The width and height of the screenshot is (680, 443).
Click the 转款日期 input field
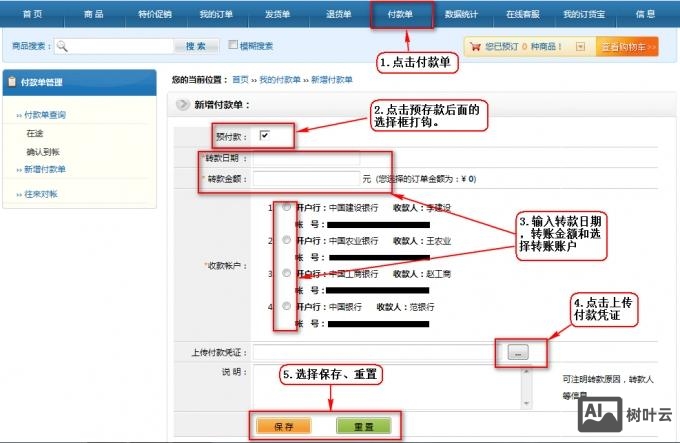(x=306, y=158)
